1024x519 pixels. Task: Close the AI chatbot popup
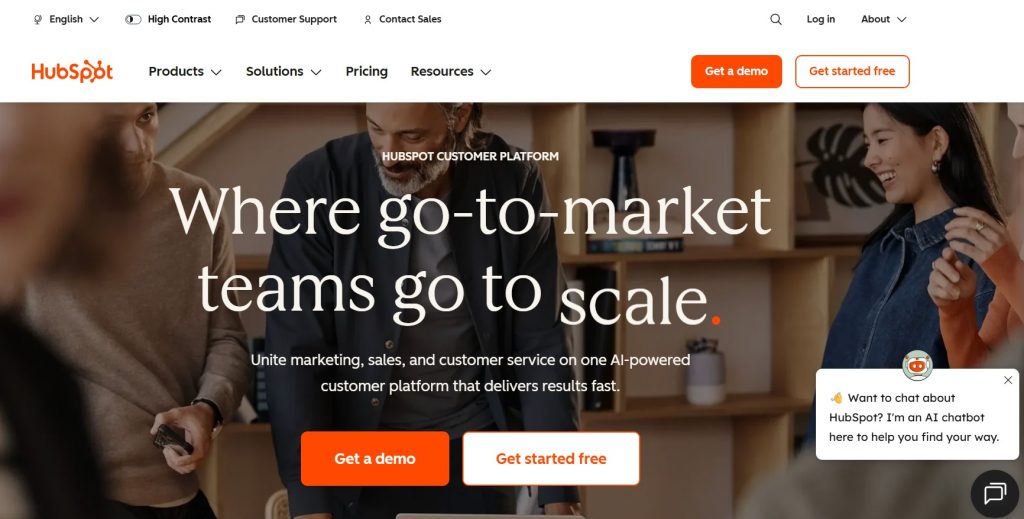click(1008, 380)
